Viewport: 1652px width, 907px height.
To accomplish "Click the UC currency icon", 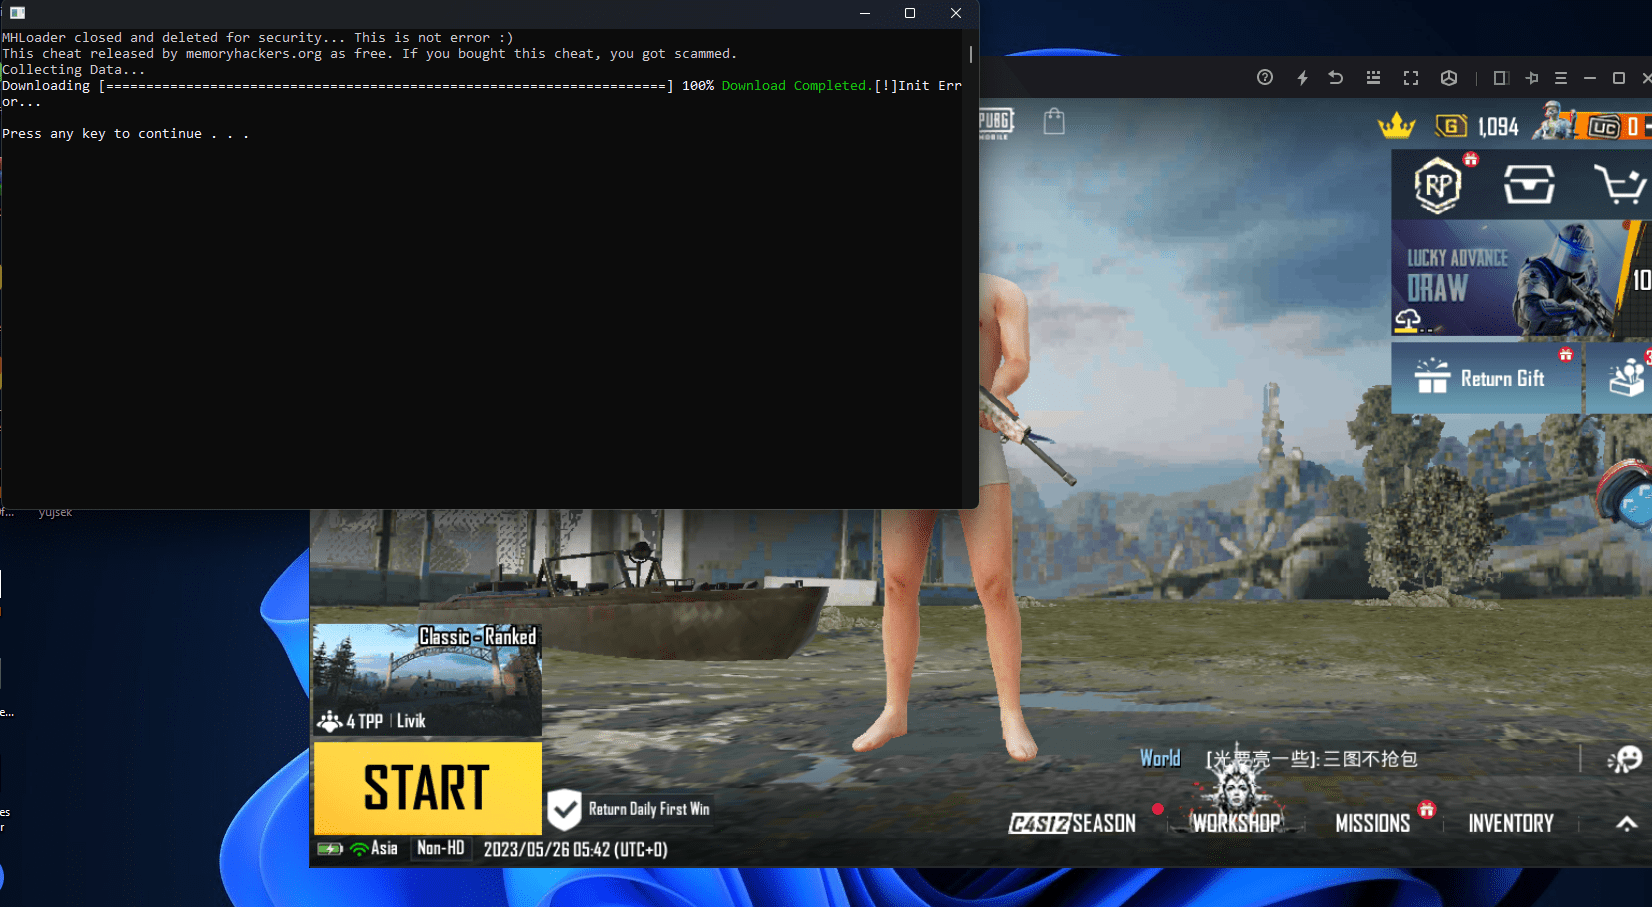I will coord(1604,126).
